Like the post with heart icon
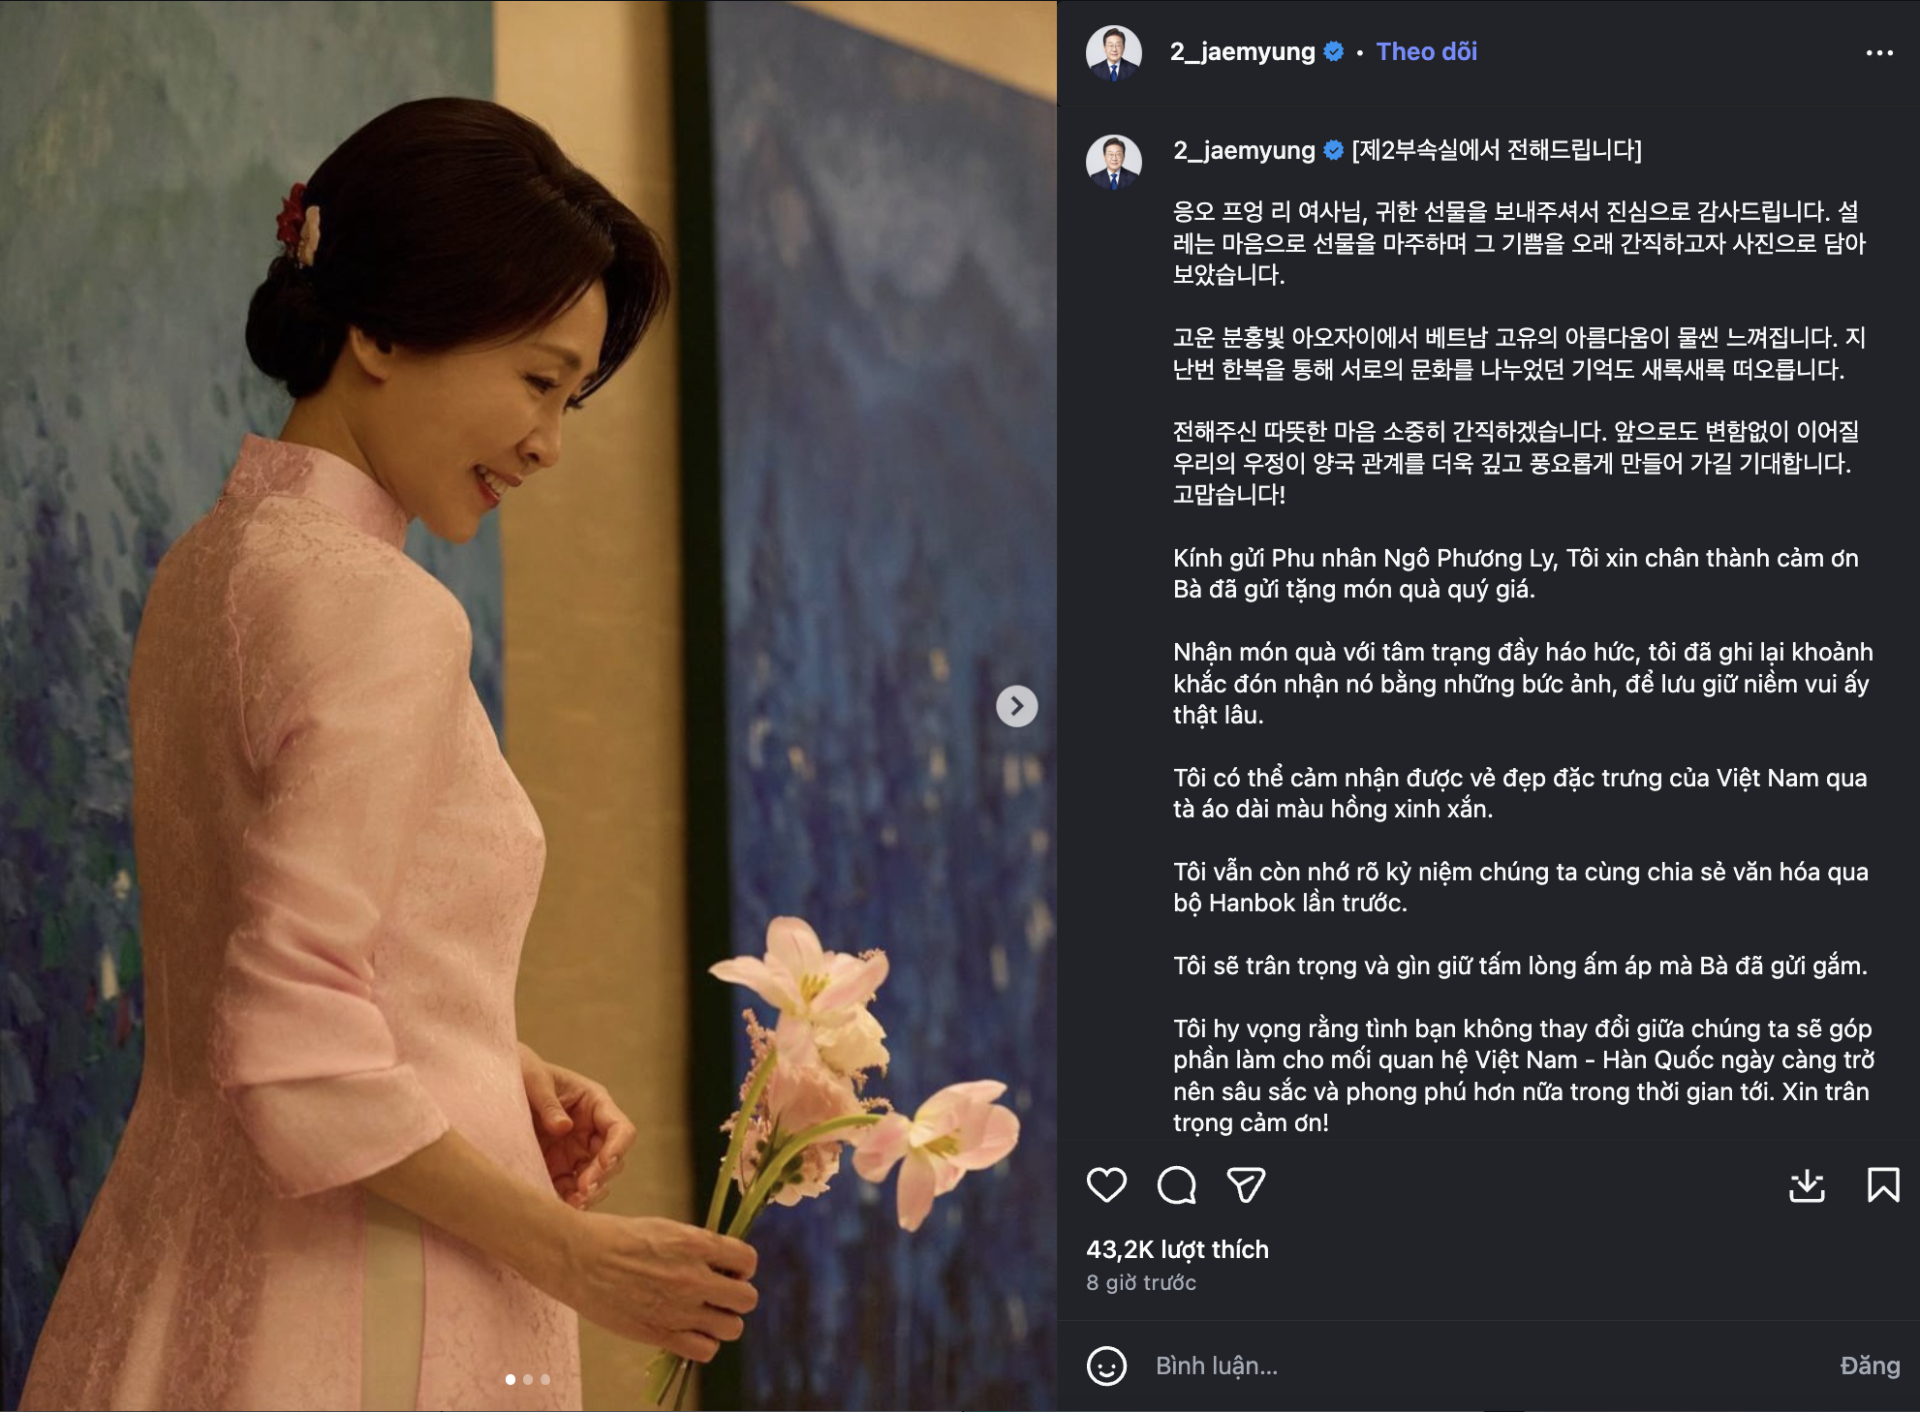 (1106, 1185)
